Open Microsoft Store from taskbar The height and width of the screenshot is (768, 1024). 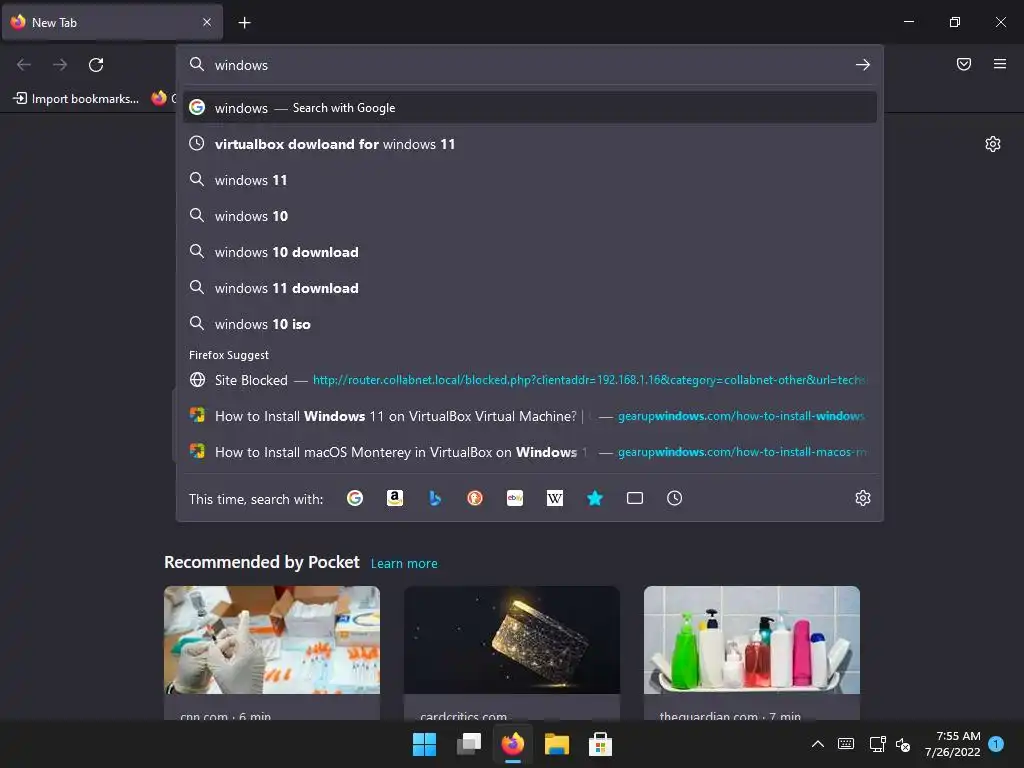[600, 744]
